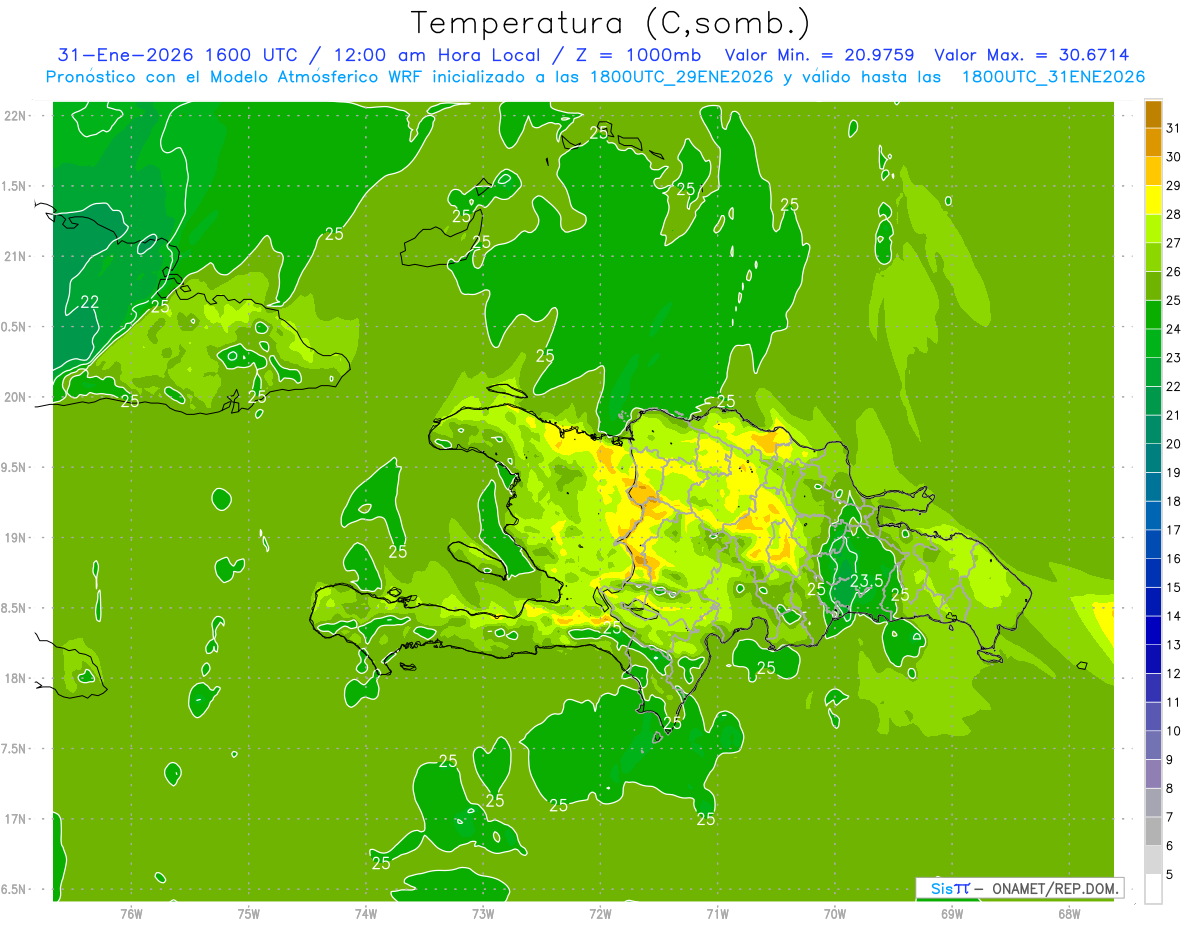The width and height of the screenshot is (1200, 927).
Task: Click the '23.5' contour label on the map
Action: 866,581
